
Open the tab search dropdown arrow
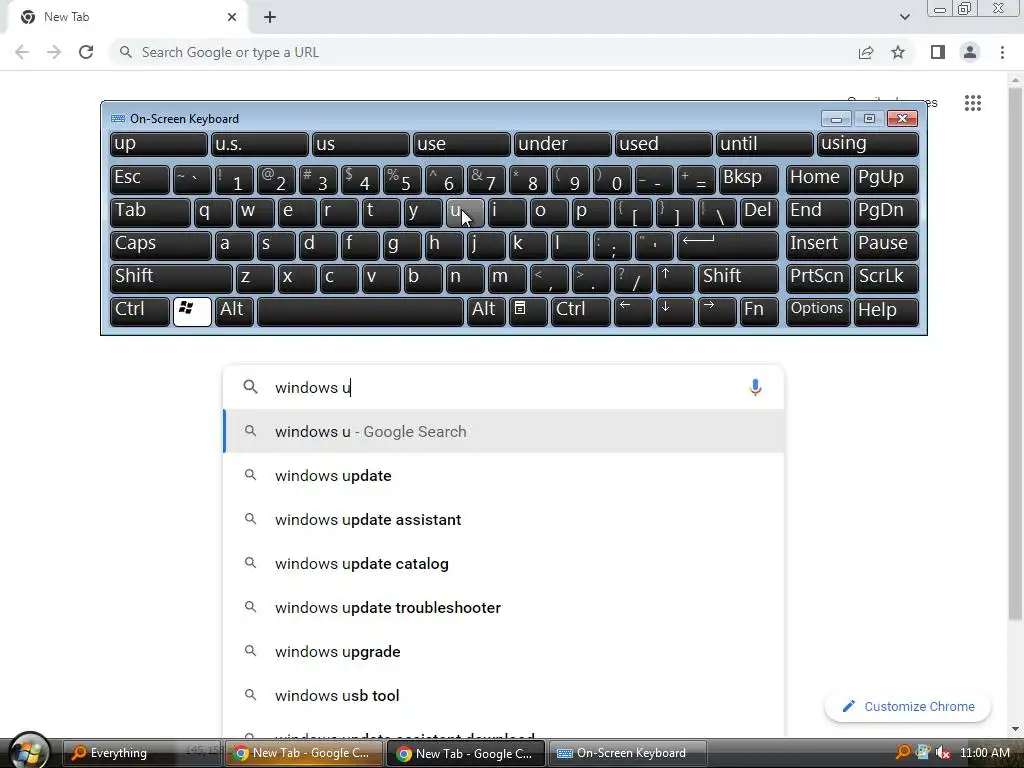click(904, 17)
